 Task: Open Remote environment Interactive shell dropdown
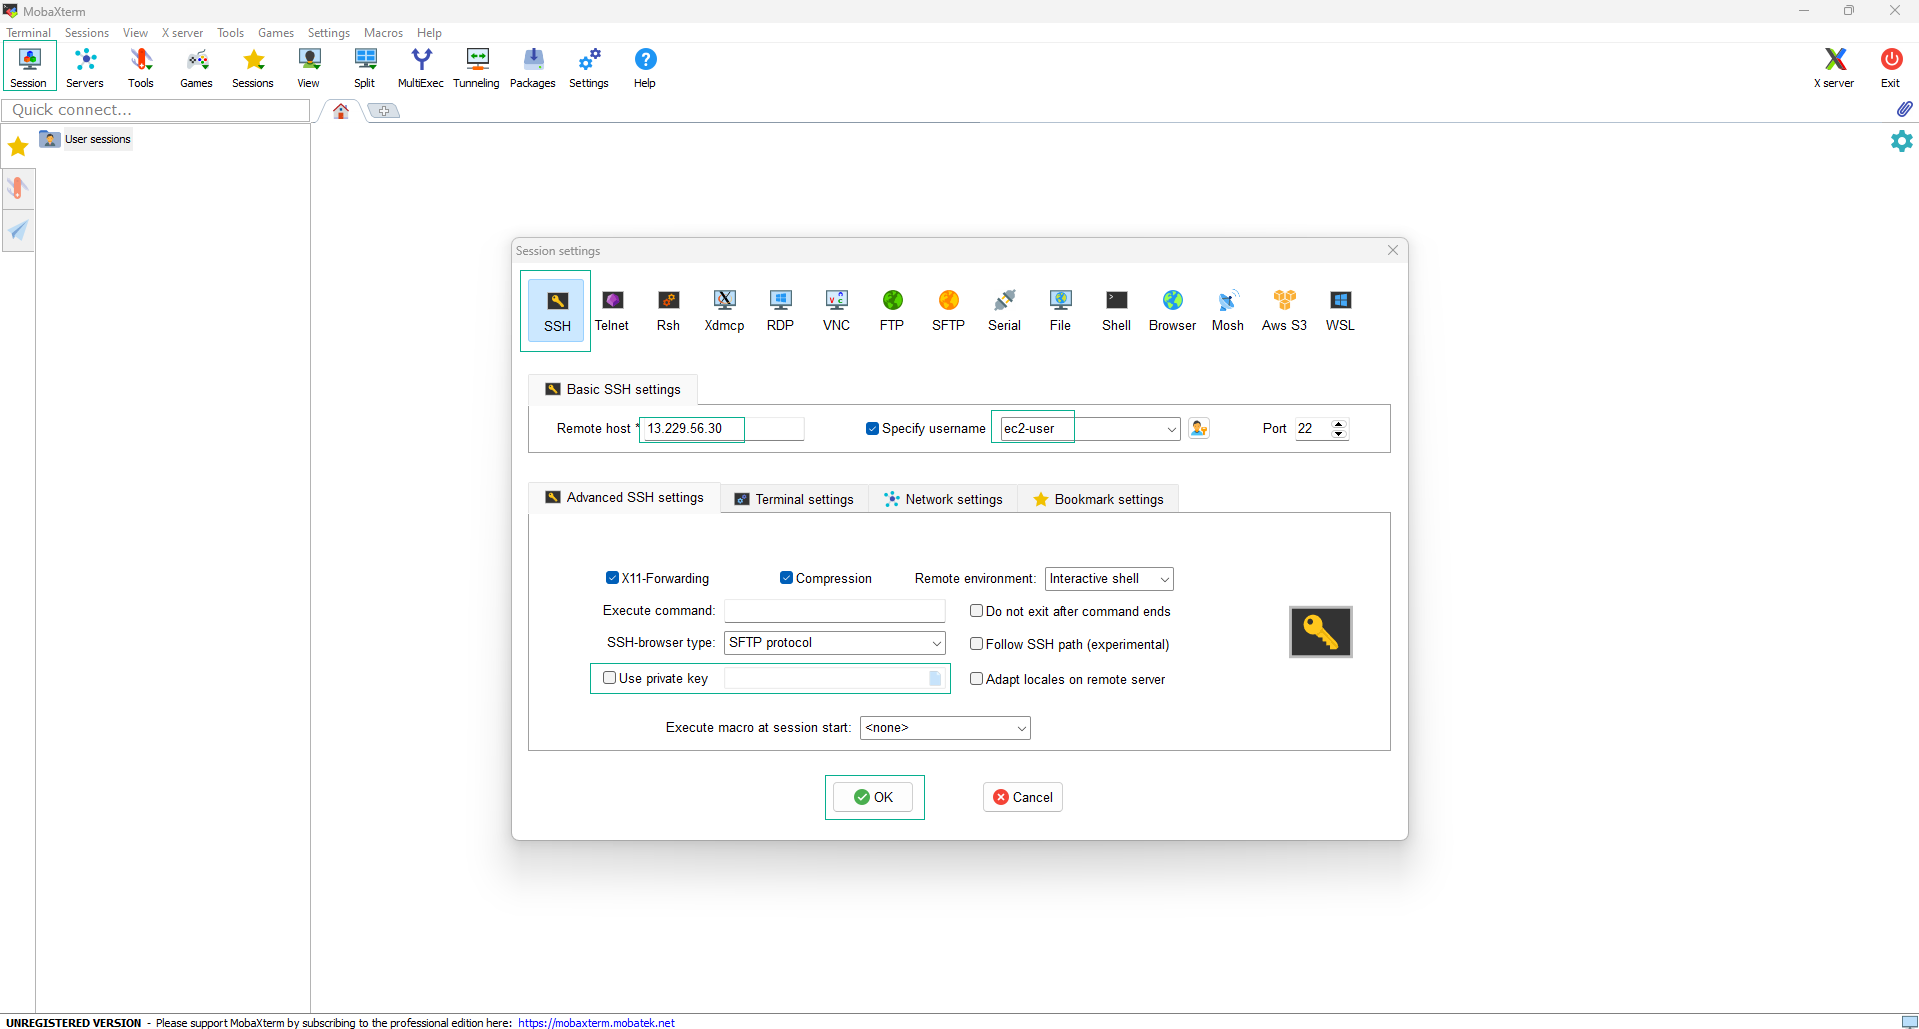(1109, 579)
